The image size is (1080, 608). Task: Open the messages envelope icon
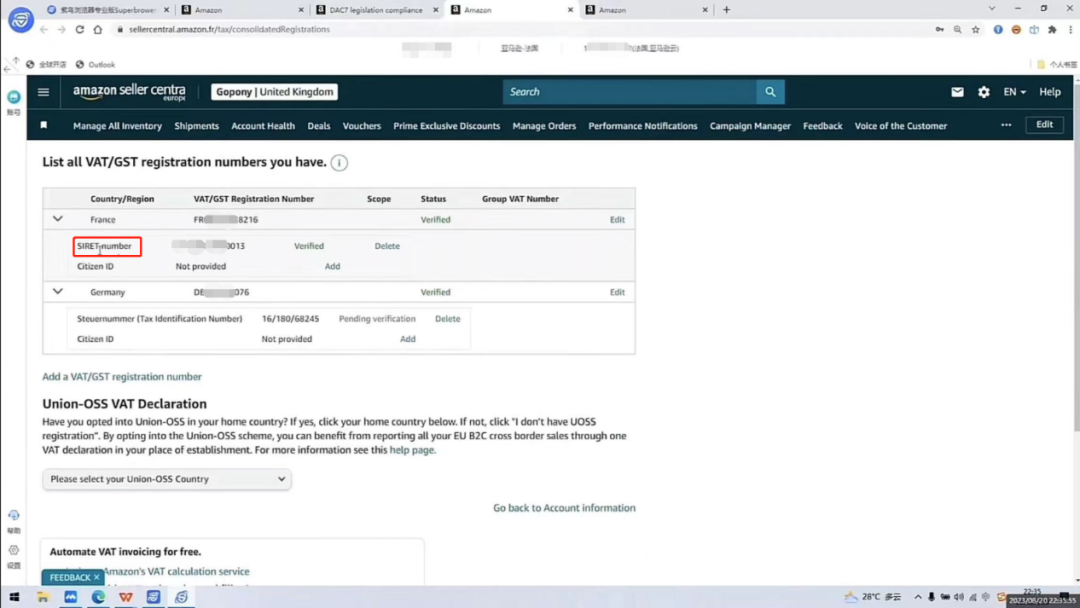[x=957, y=92]
